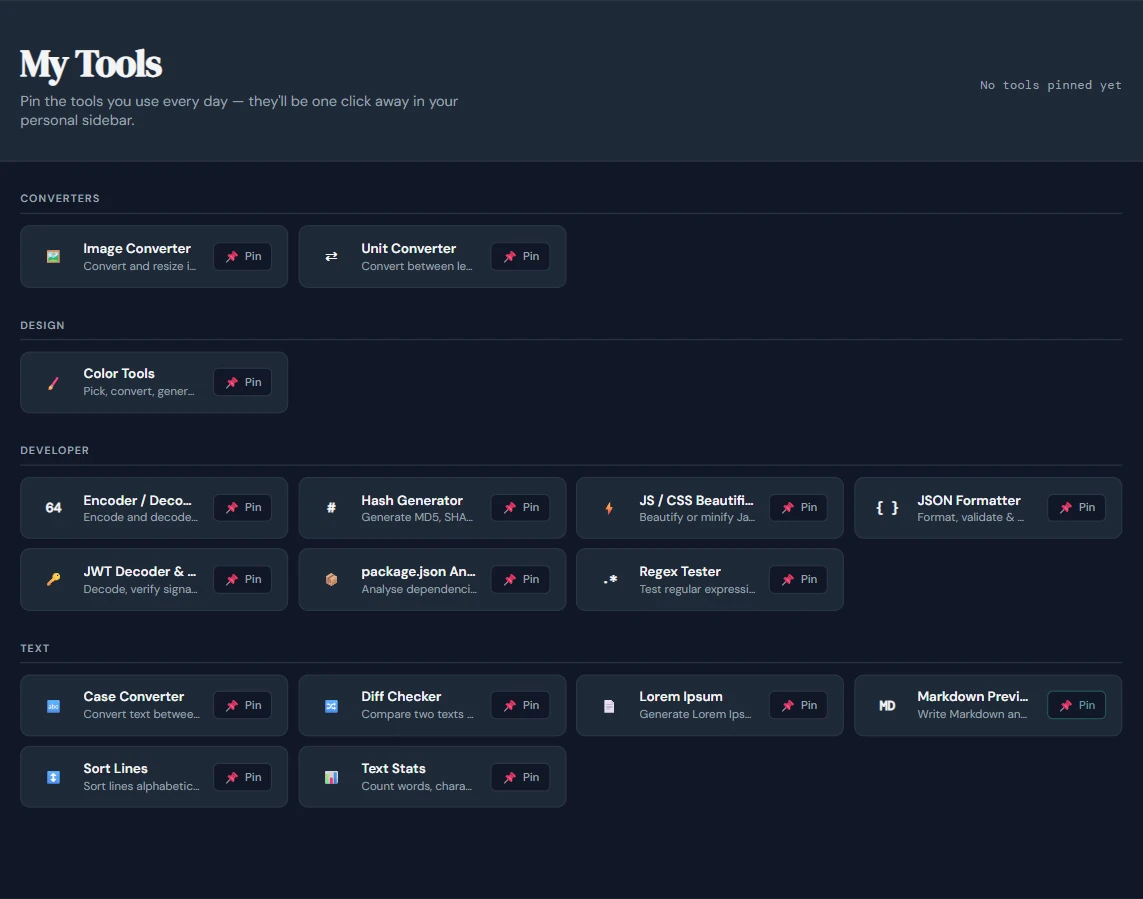Pin the Sort Lines tool
This screenshot has width=1143, height=899.
[242, 776]
